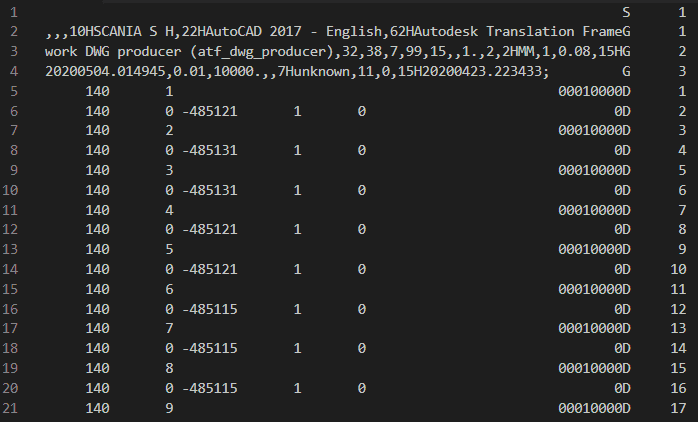Click the '-485131' value on line 8
Screen dimensions: 698x422
coord(210,150)
